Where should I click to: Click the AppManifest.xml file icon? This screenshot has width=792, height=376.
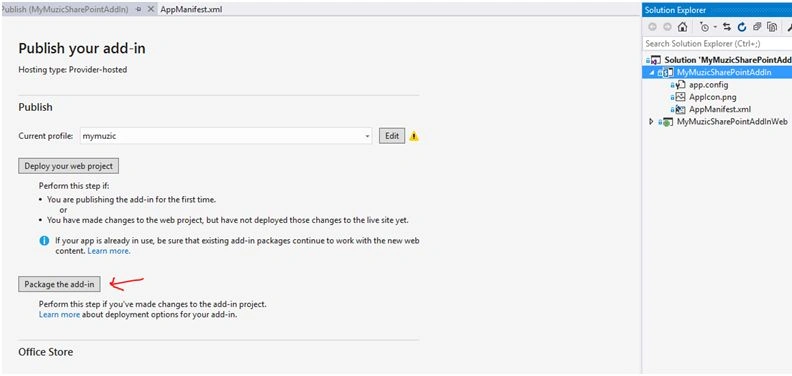coord(680,109)
